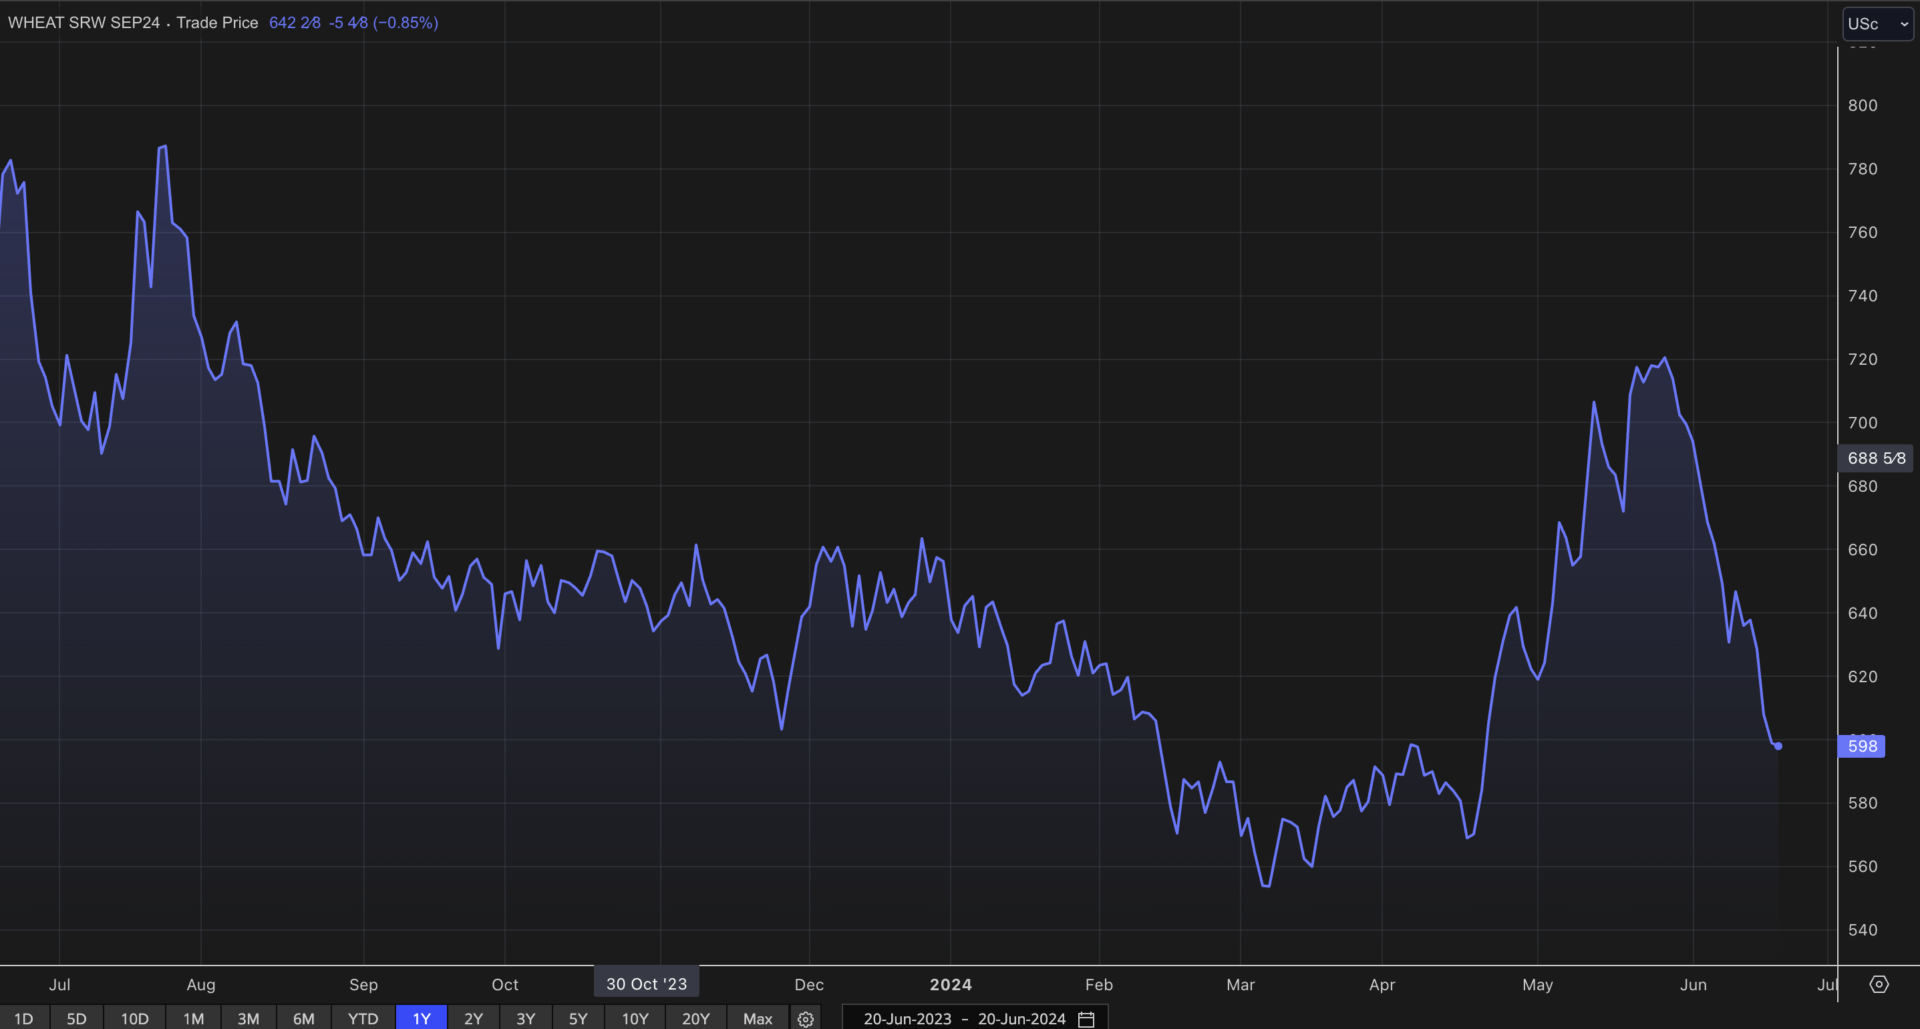Image resolution: width=1920 pixels, height=1029 pixels.
Task: Click the 800 price axis label
Action: [x=1862, y=105]
